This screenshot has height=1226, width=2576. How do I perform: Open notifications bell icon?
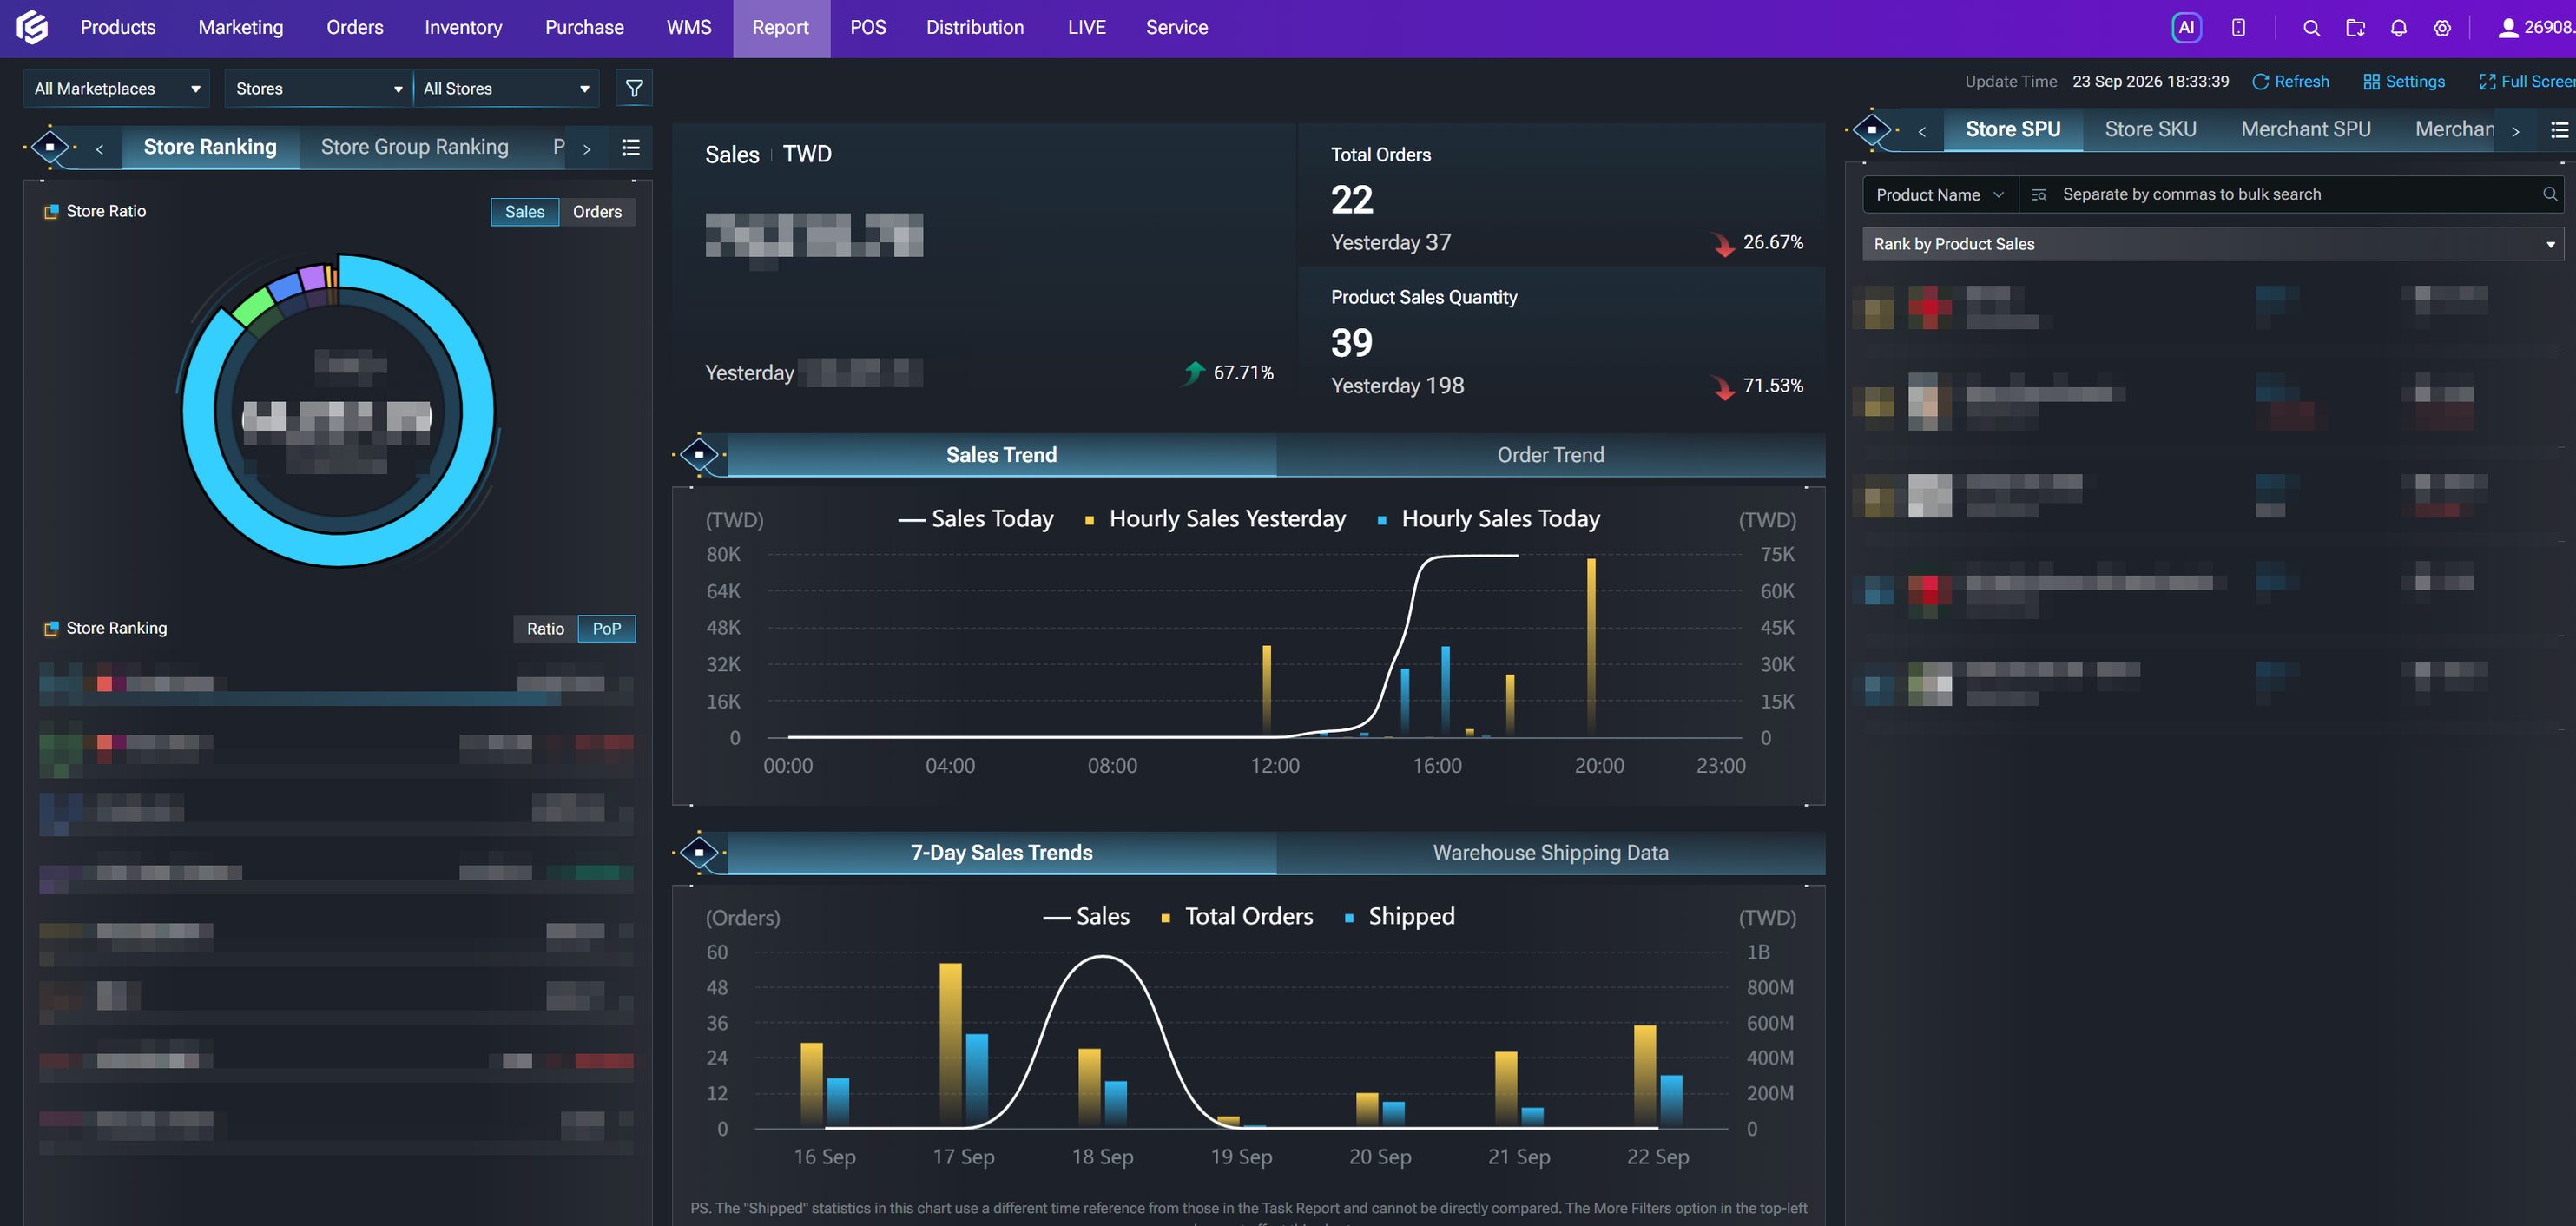pyautogui.click(x=2398, y=28)
